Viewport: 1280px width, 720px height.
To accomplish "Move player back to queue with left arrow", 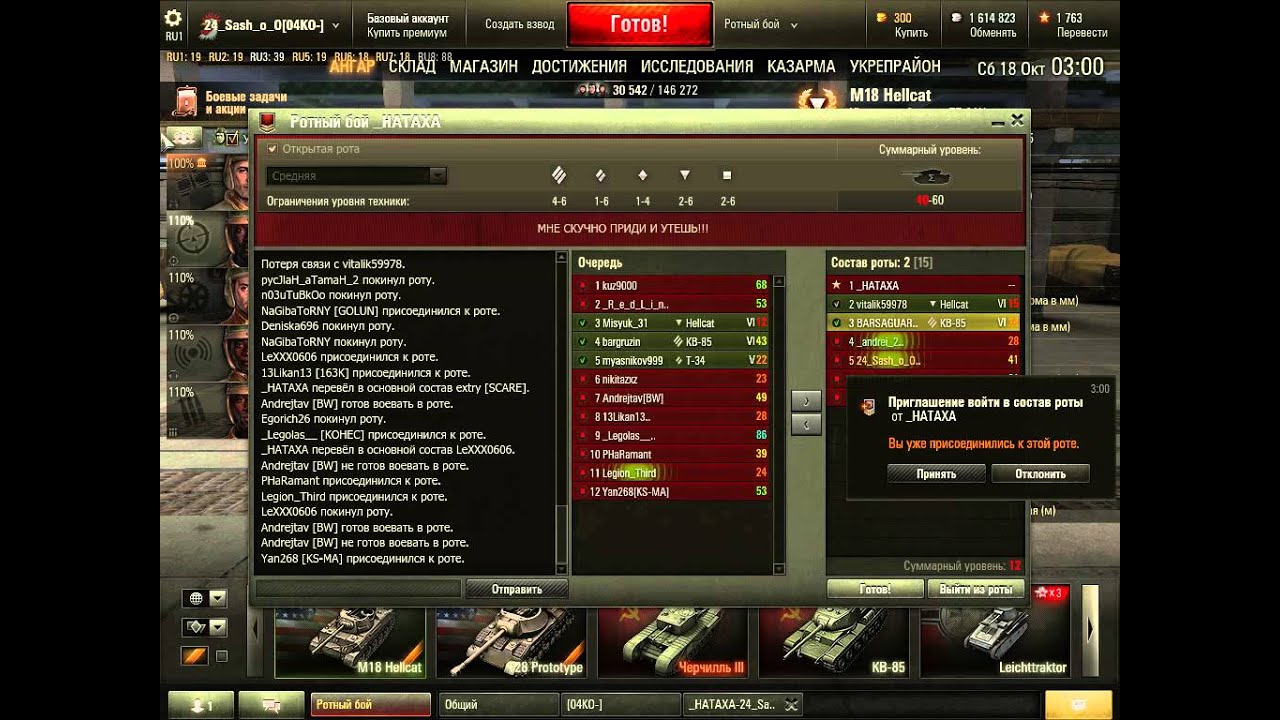I will 806,424.
